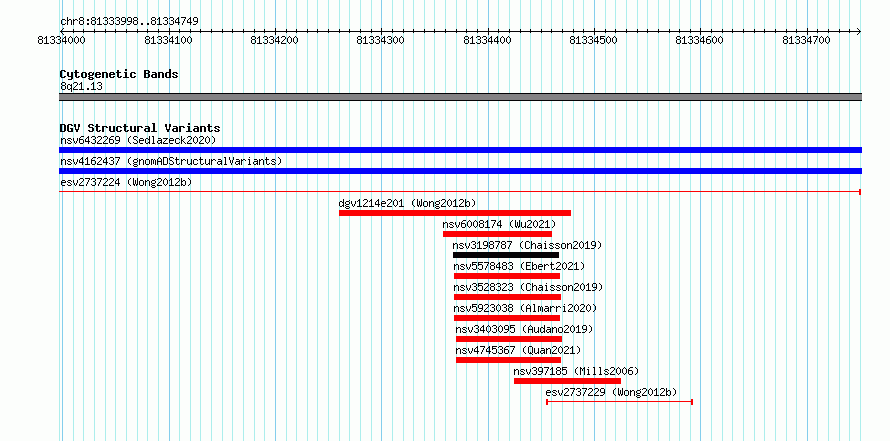Click ruler position 81334200
Viewport: 890px width, 441px height.
tap(275, 40)
